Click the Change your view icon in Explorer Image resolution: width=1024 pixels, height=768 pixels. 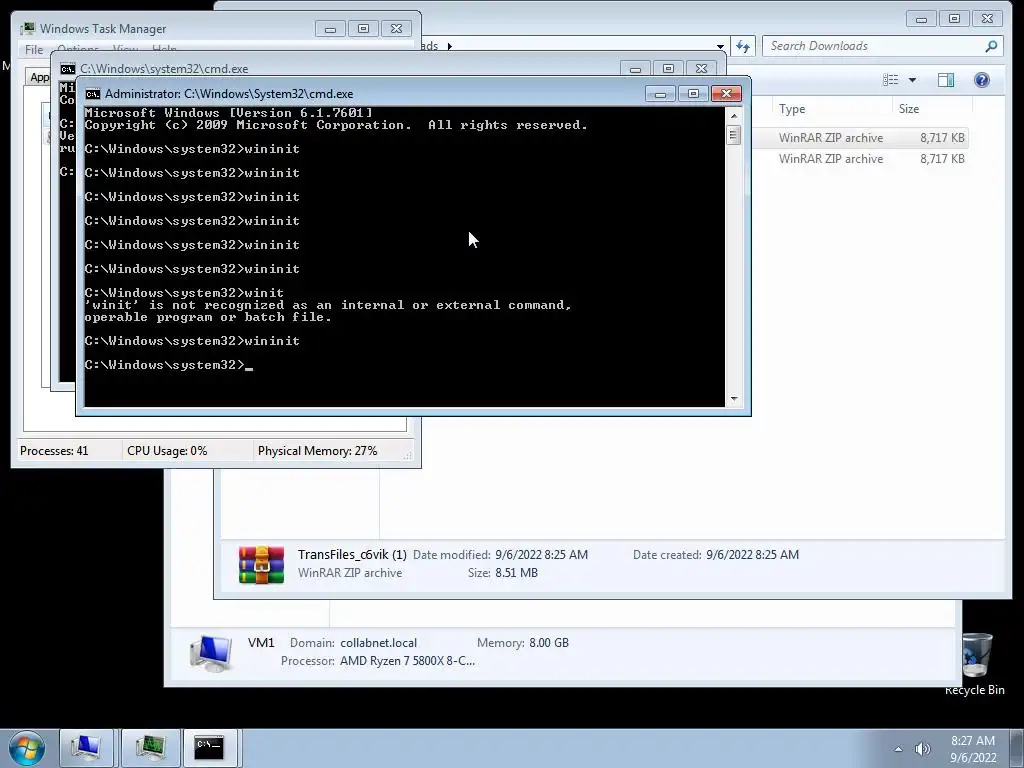(x=891, y=80)
